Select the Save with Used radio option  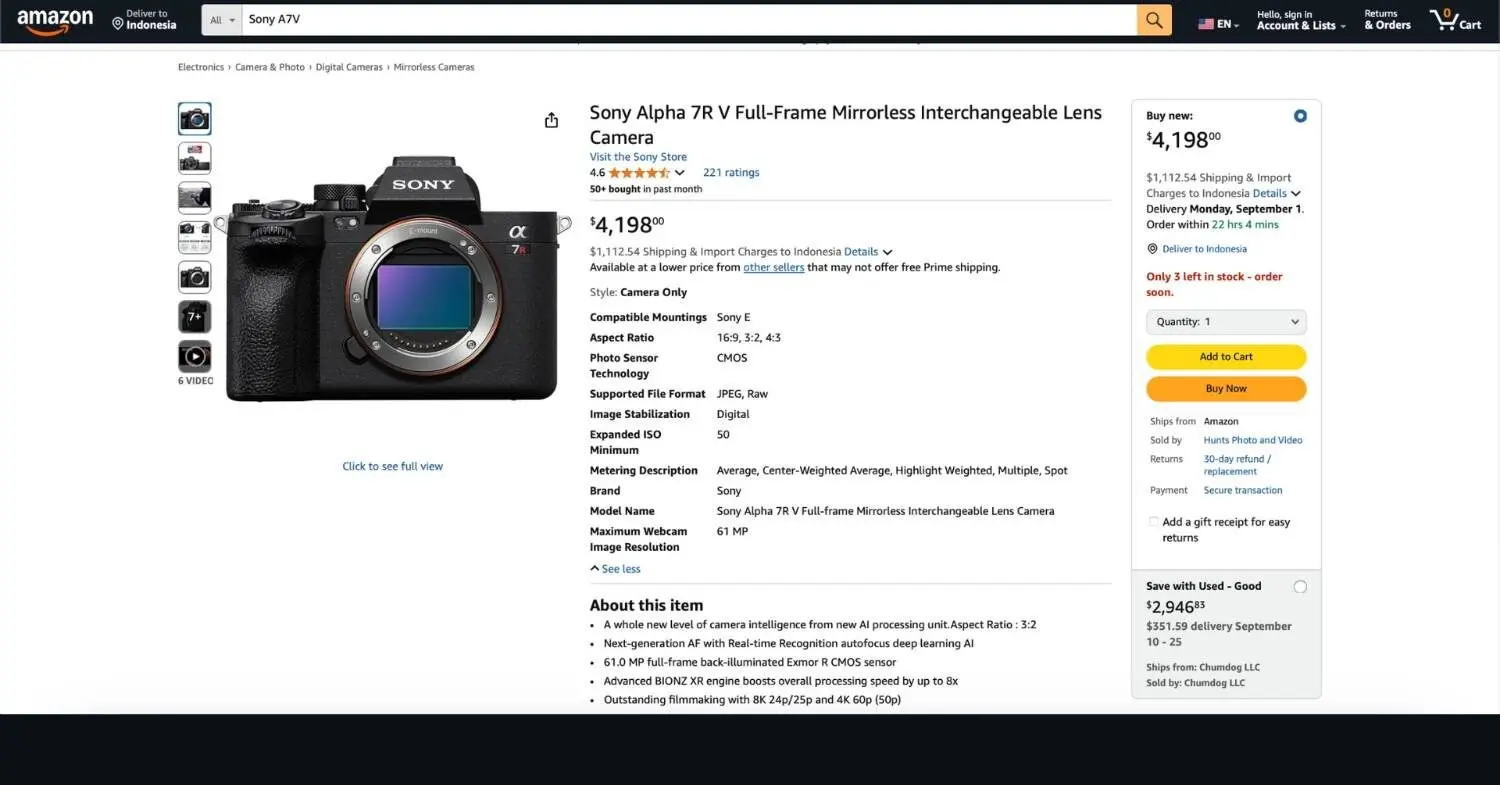click(1300, 587)
